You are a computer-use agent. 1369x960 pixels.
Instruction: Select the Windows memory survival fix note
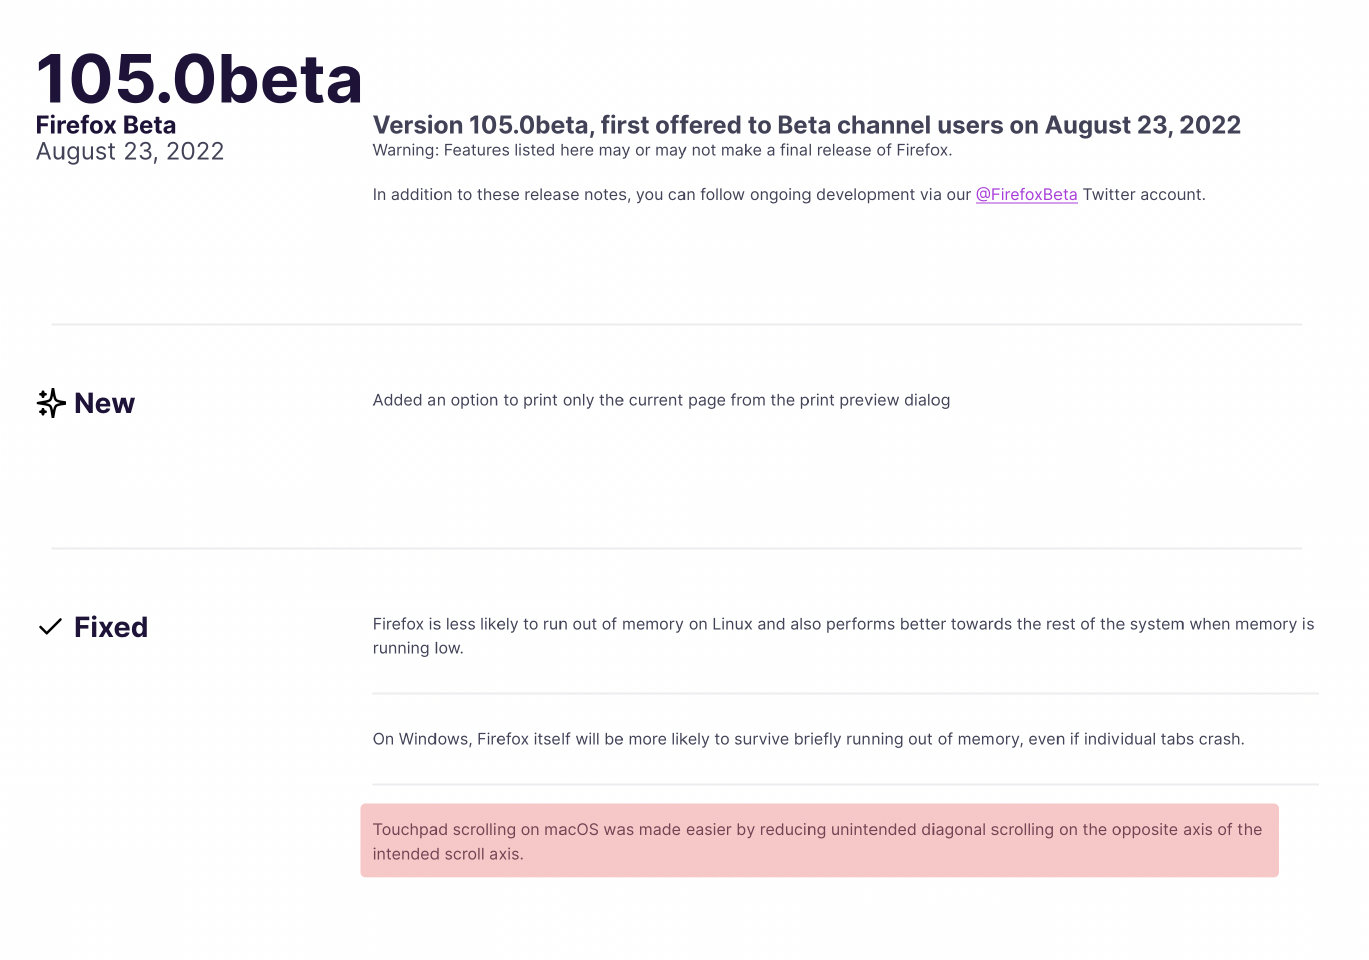click(808, 739)
